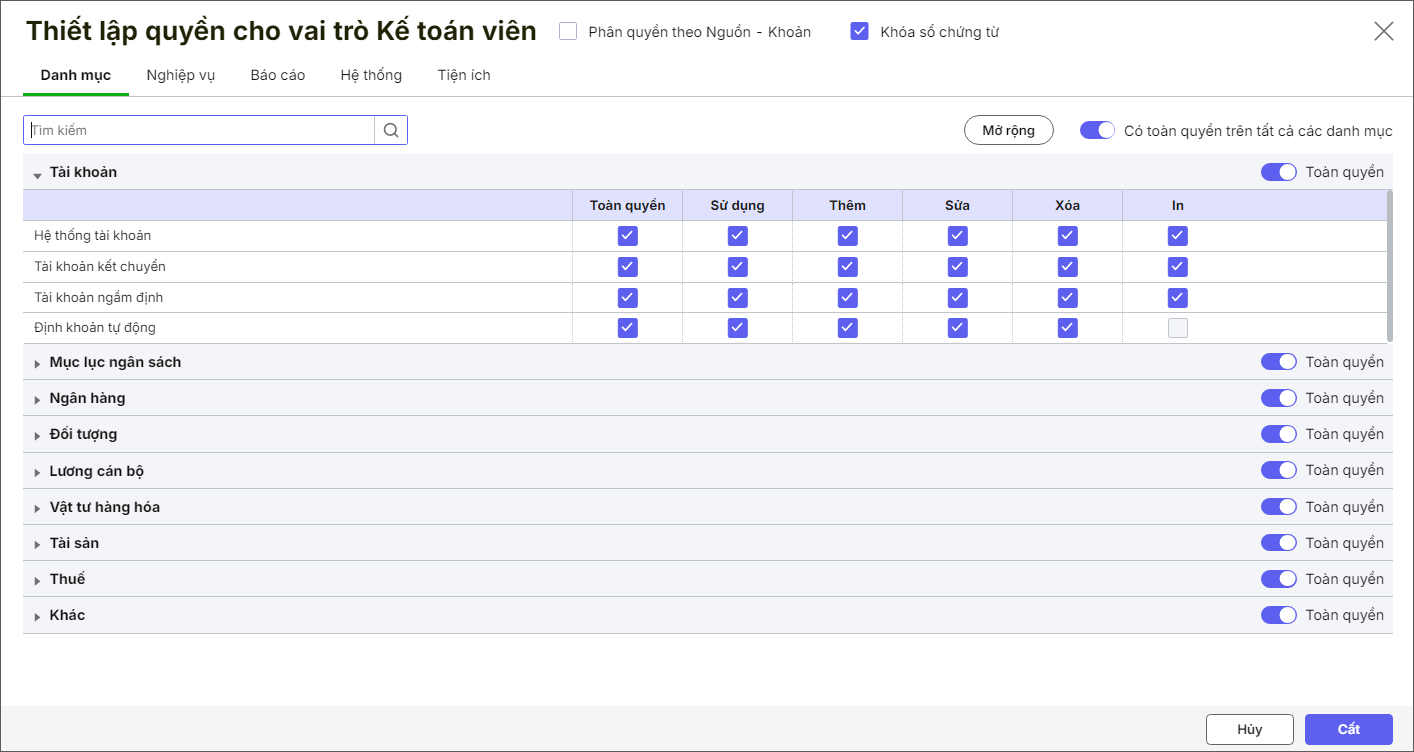Screen dimensions: 1414x752
Task: Expand the Ngân hàng category
Action: coord(37,399)
